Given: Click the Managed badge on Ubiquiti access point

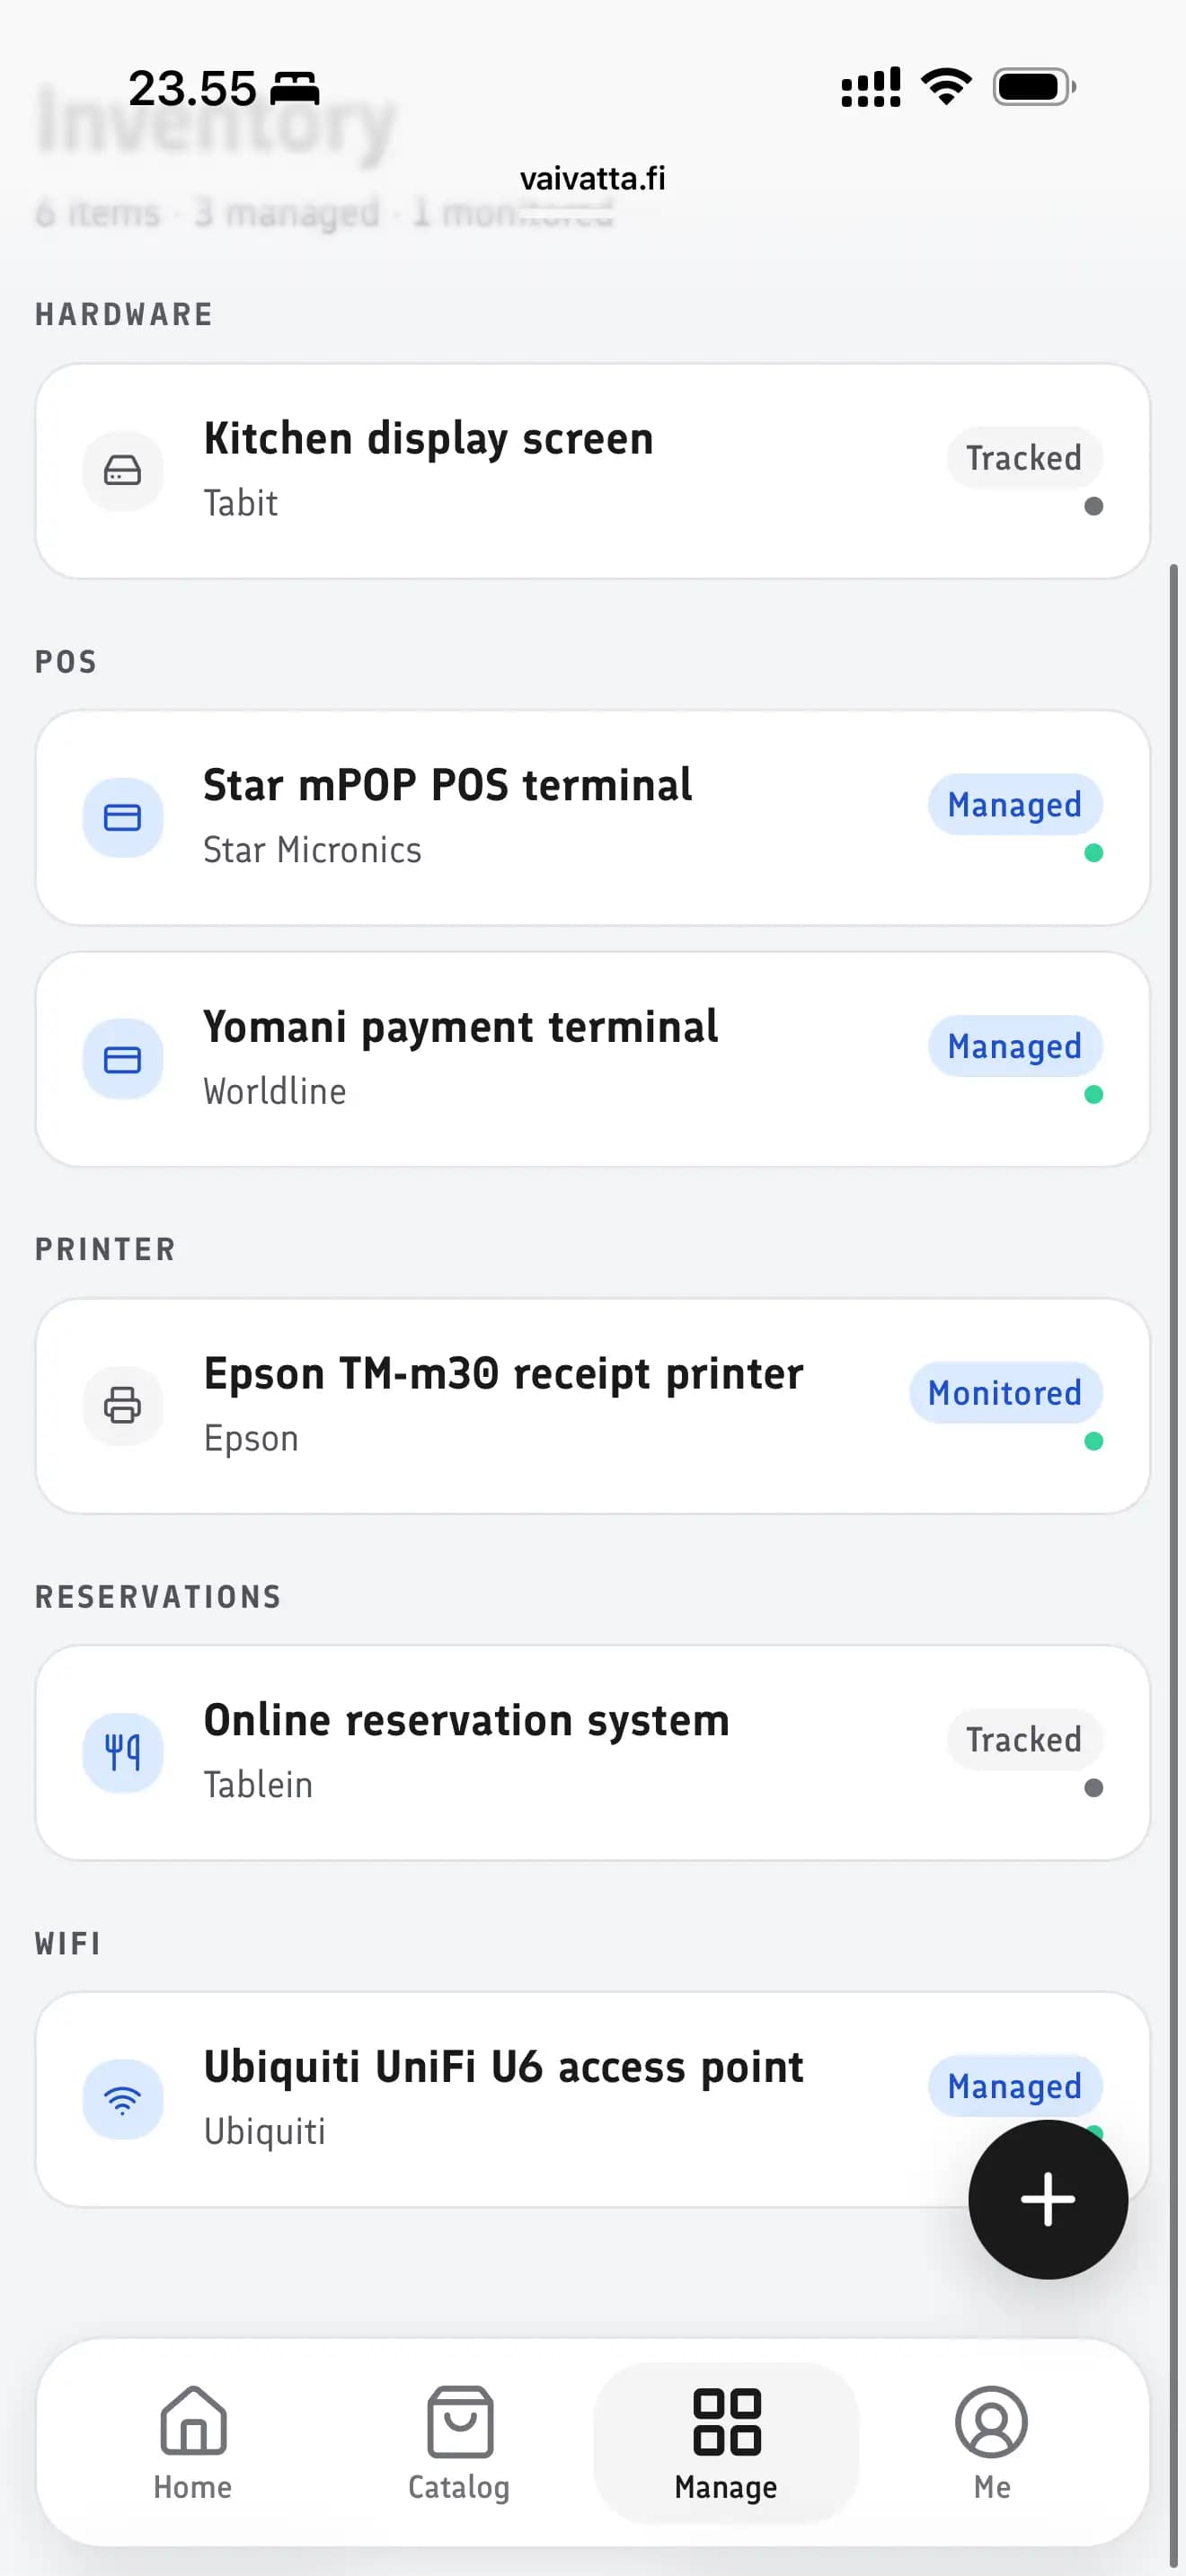Looking at the screenshot, I should click(x=1015, y=2086).
